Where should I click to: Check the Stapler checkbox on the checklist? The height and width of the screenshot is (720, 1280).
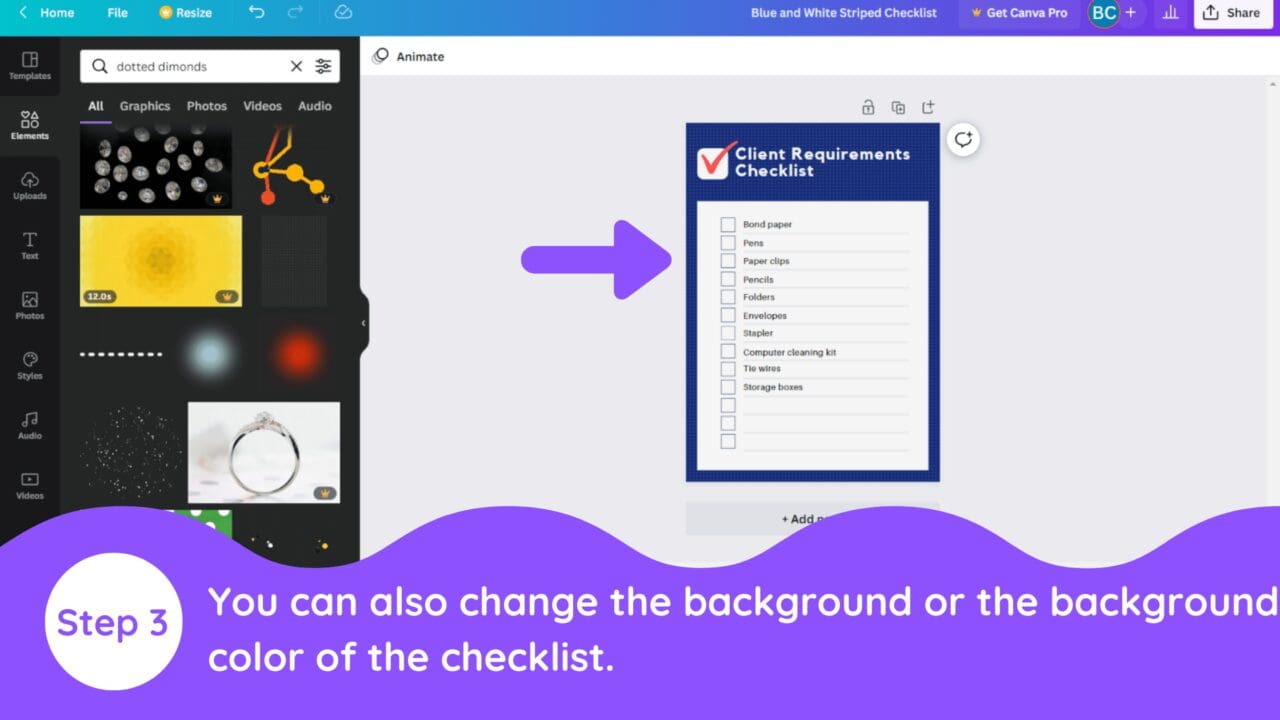(x=728, y=334)
